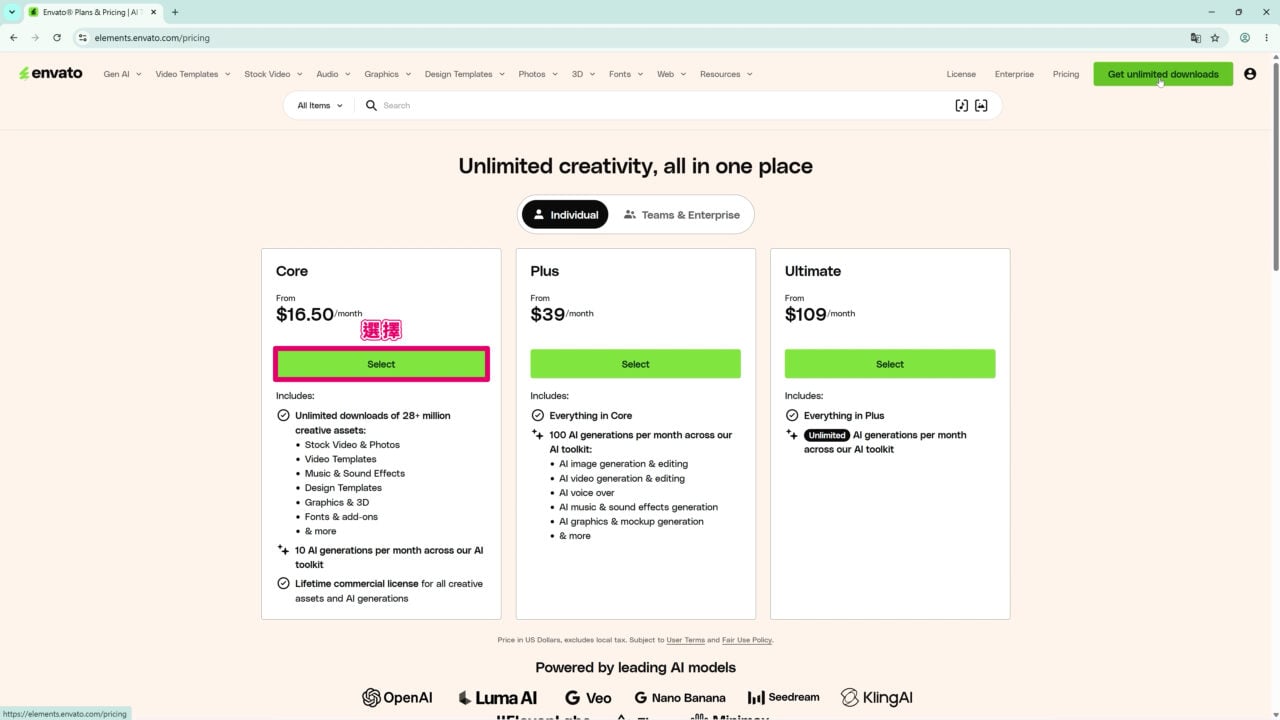This screenshot has width=1280, height=720.
Task: Click 'Powered by leading AI models' heading
Action: coord(635,667)
